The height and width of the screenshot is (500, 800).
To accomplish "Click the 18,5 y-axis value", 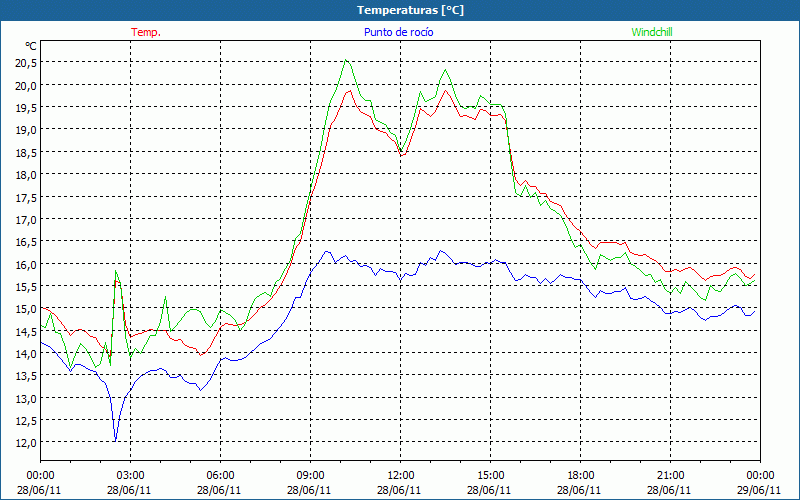I will [28, 152].
